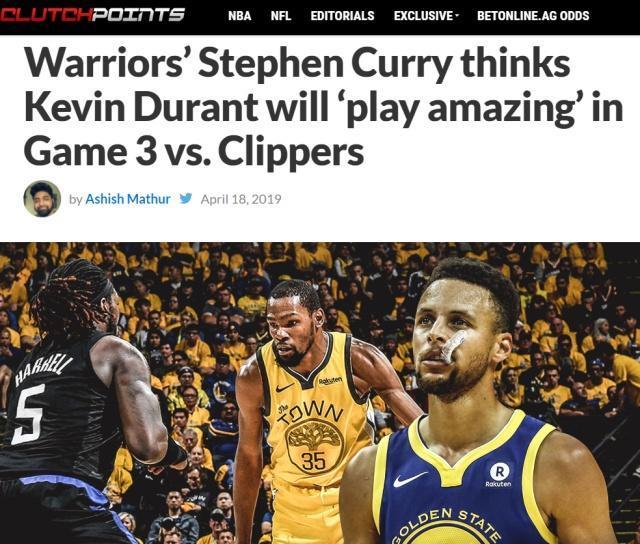Click the number 5 on black jersey
The height and width of the screenshot is (544, 640).
(28, 414)
